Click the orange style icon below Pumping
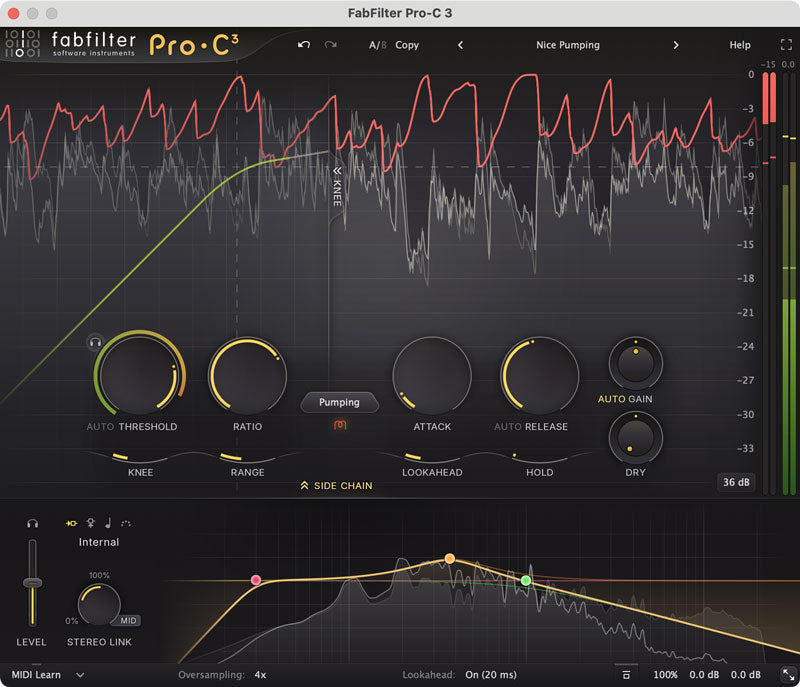 point(340,425)
